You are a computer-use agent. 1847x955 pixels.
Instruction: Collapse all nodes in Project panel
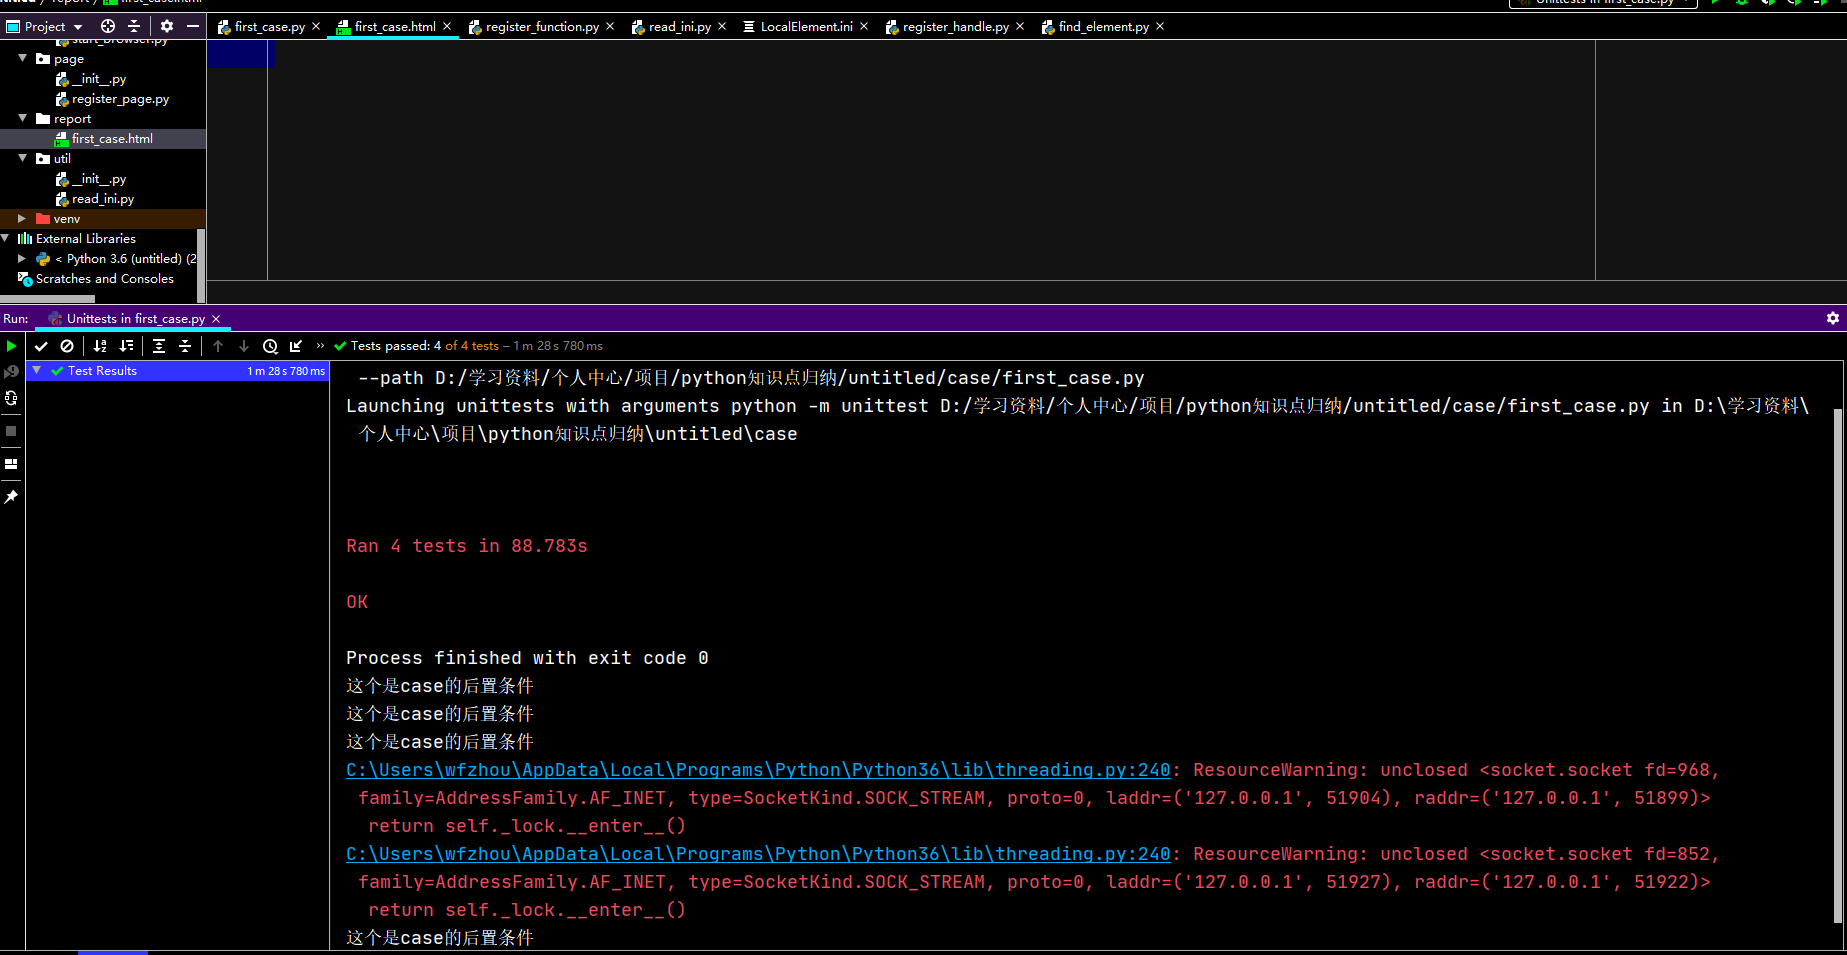click(x=134, y=26)
